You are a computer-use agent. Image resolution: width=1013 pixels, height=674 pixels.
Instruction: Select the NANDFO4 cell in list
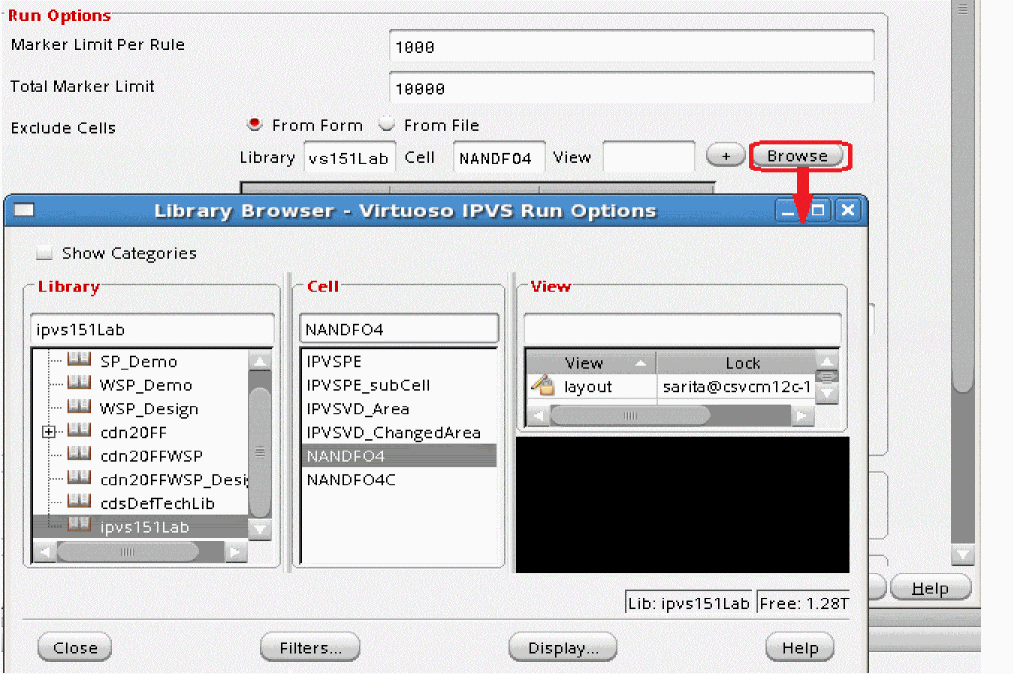click(x=399, y=456)
